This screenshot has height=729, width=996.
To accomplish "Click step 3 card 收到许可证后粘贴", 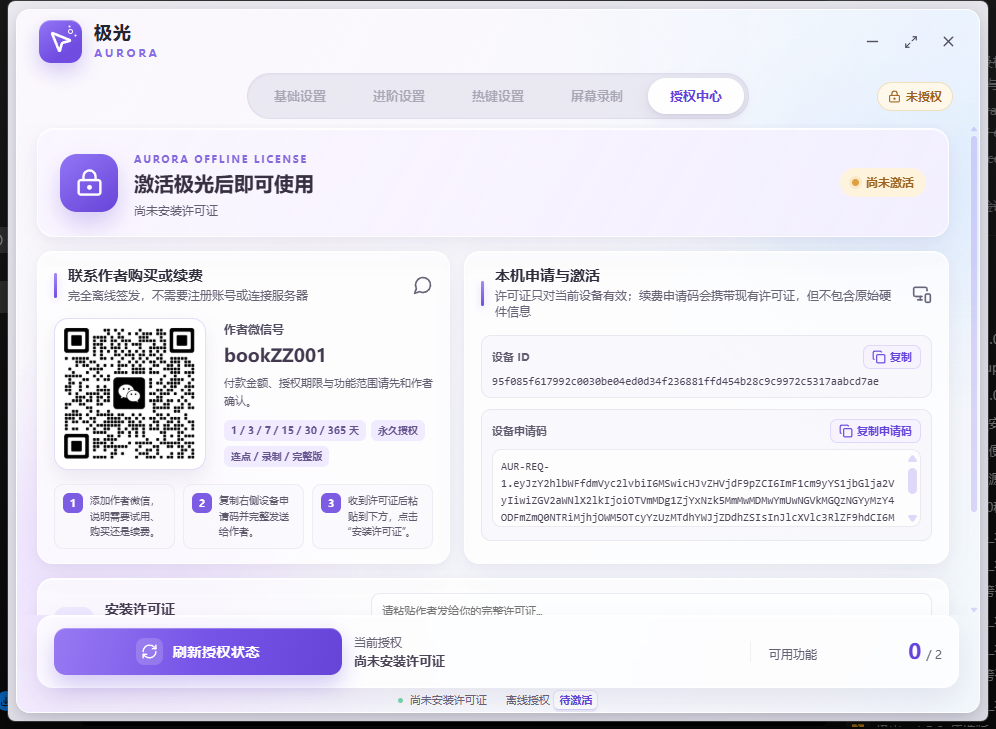I will click(x=372, y=516).
